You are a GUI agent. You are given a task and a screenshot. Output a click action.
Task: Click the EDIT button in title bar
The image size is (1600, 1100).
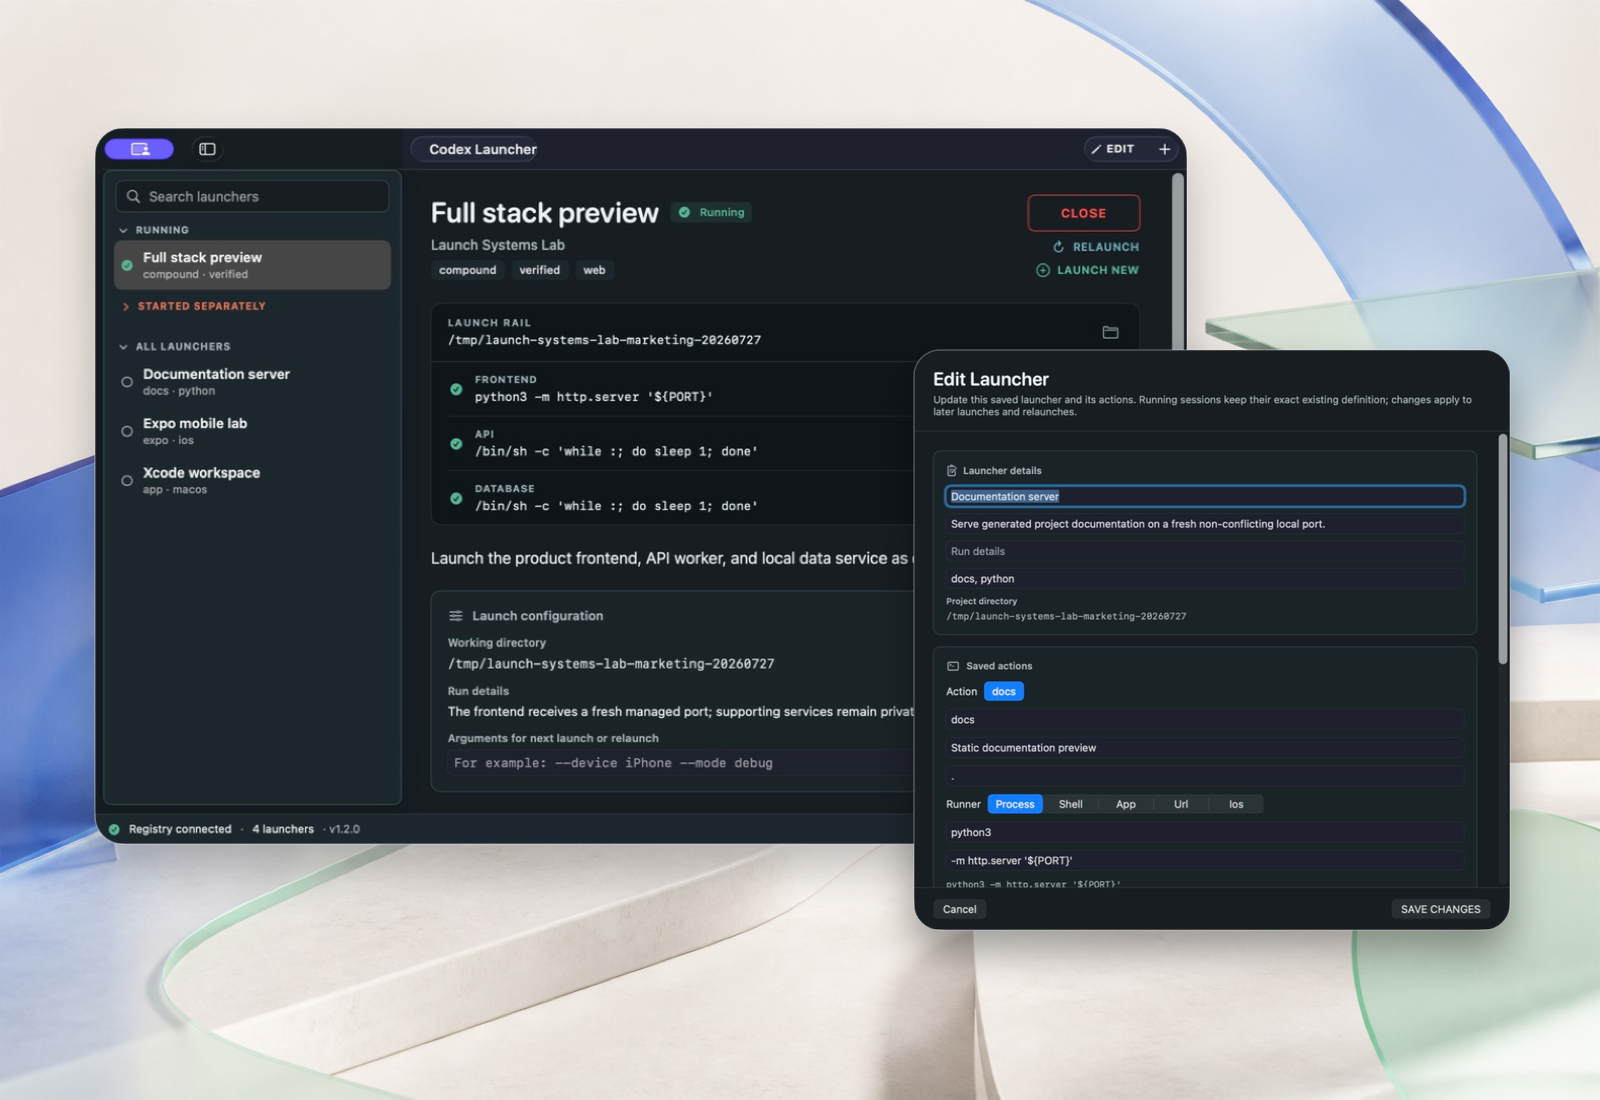point(1113,149)
